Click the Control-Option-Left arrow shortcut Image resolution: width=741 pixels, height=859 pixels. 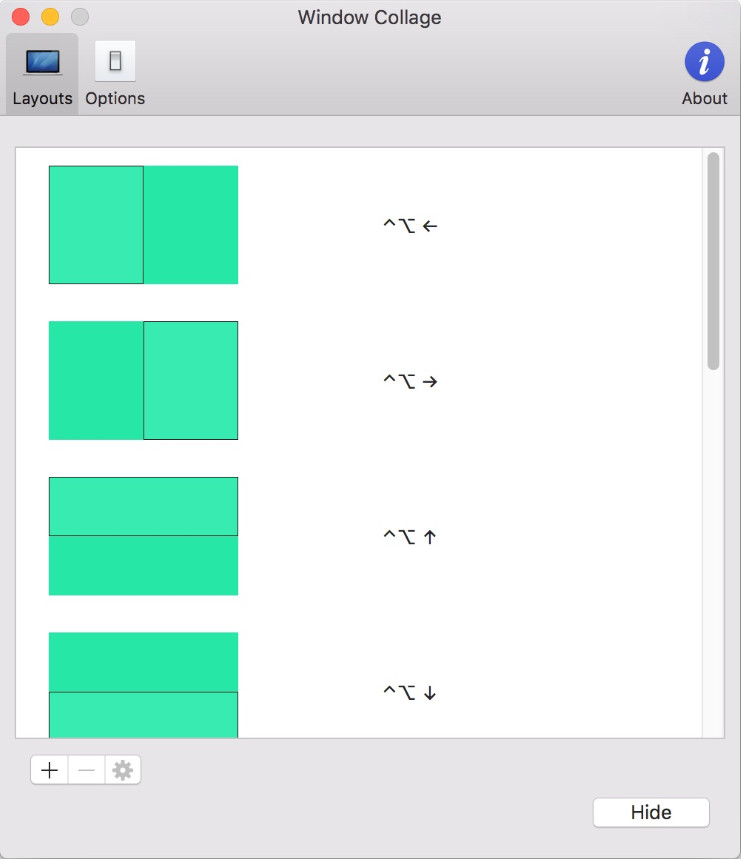[410, 225]
